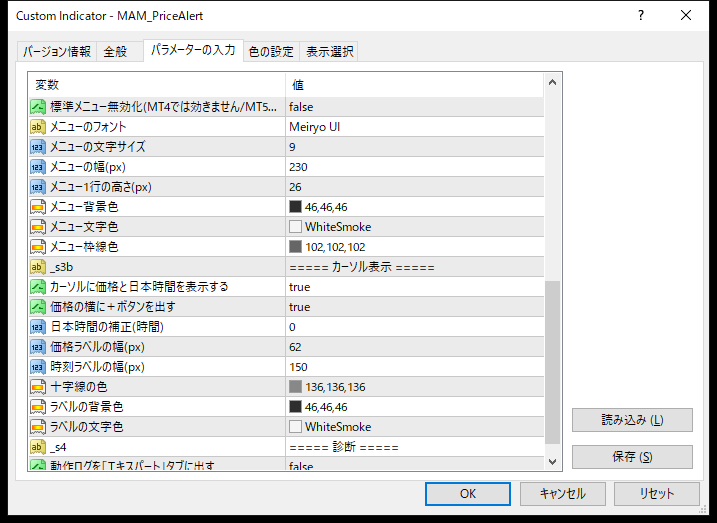
Task: Select the パラメーターの入力 tab
Action: (x=193, y=50)
